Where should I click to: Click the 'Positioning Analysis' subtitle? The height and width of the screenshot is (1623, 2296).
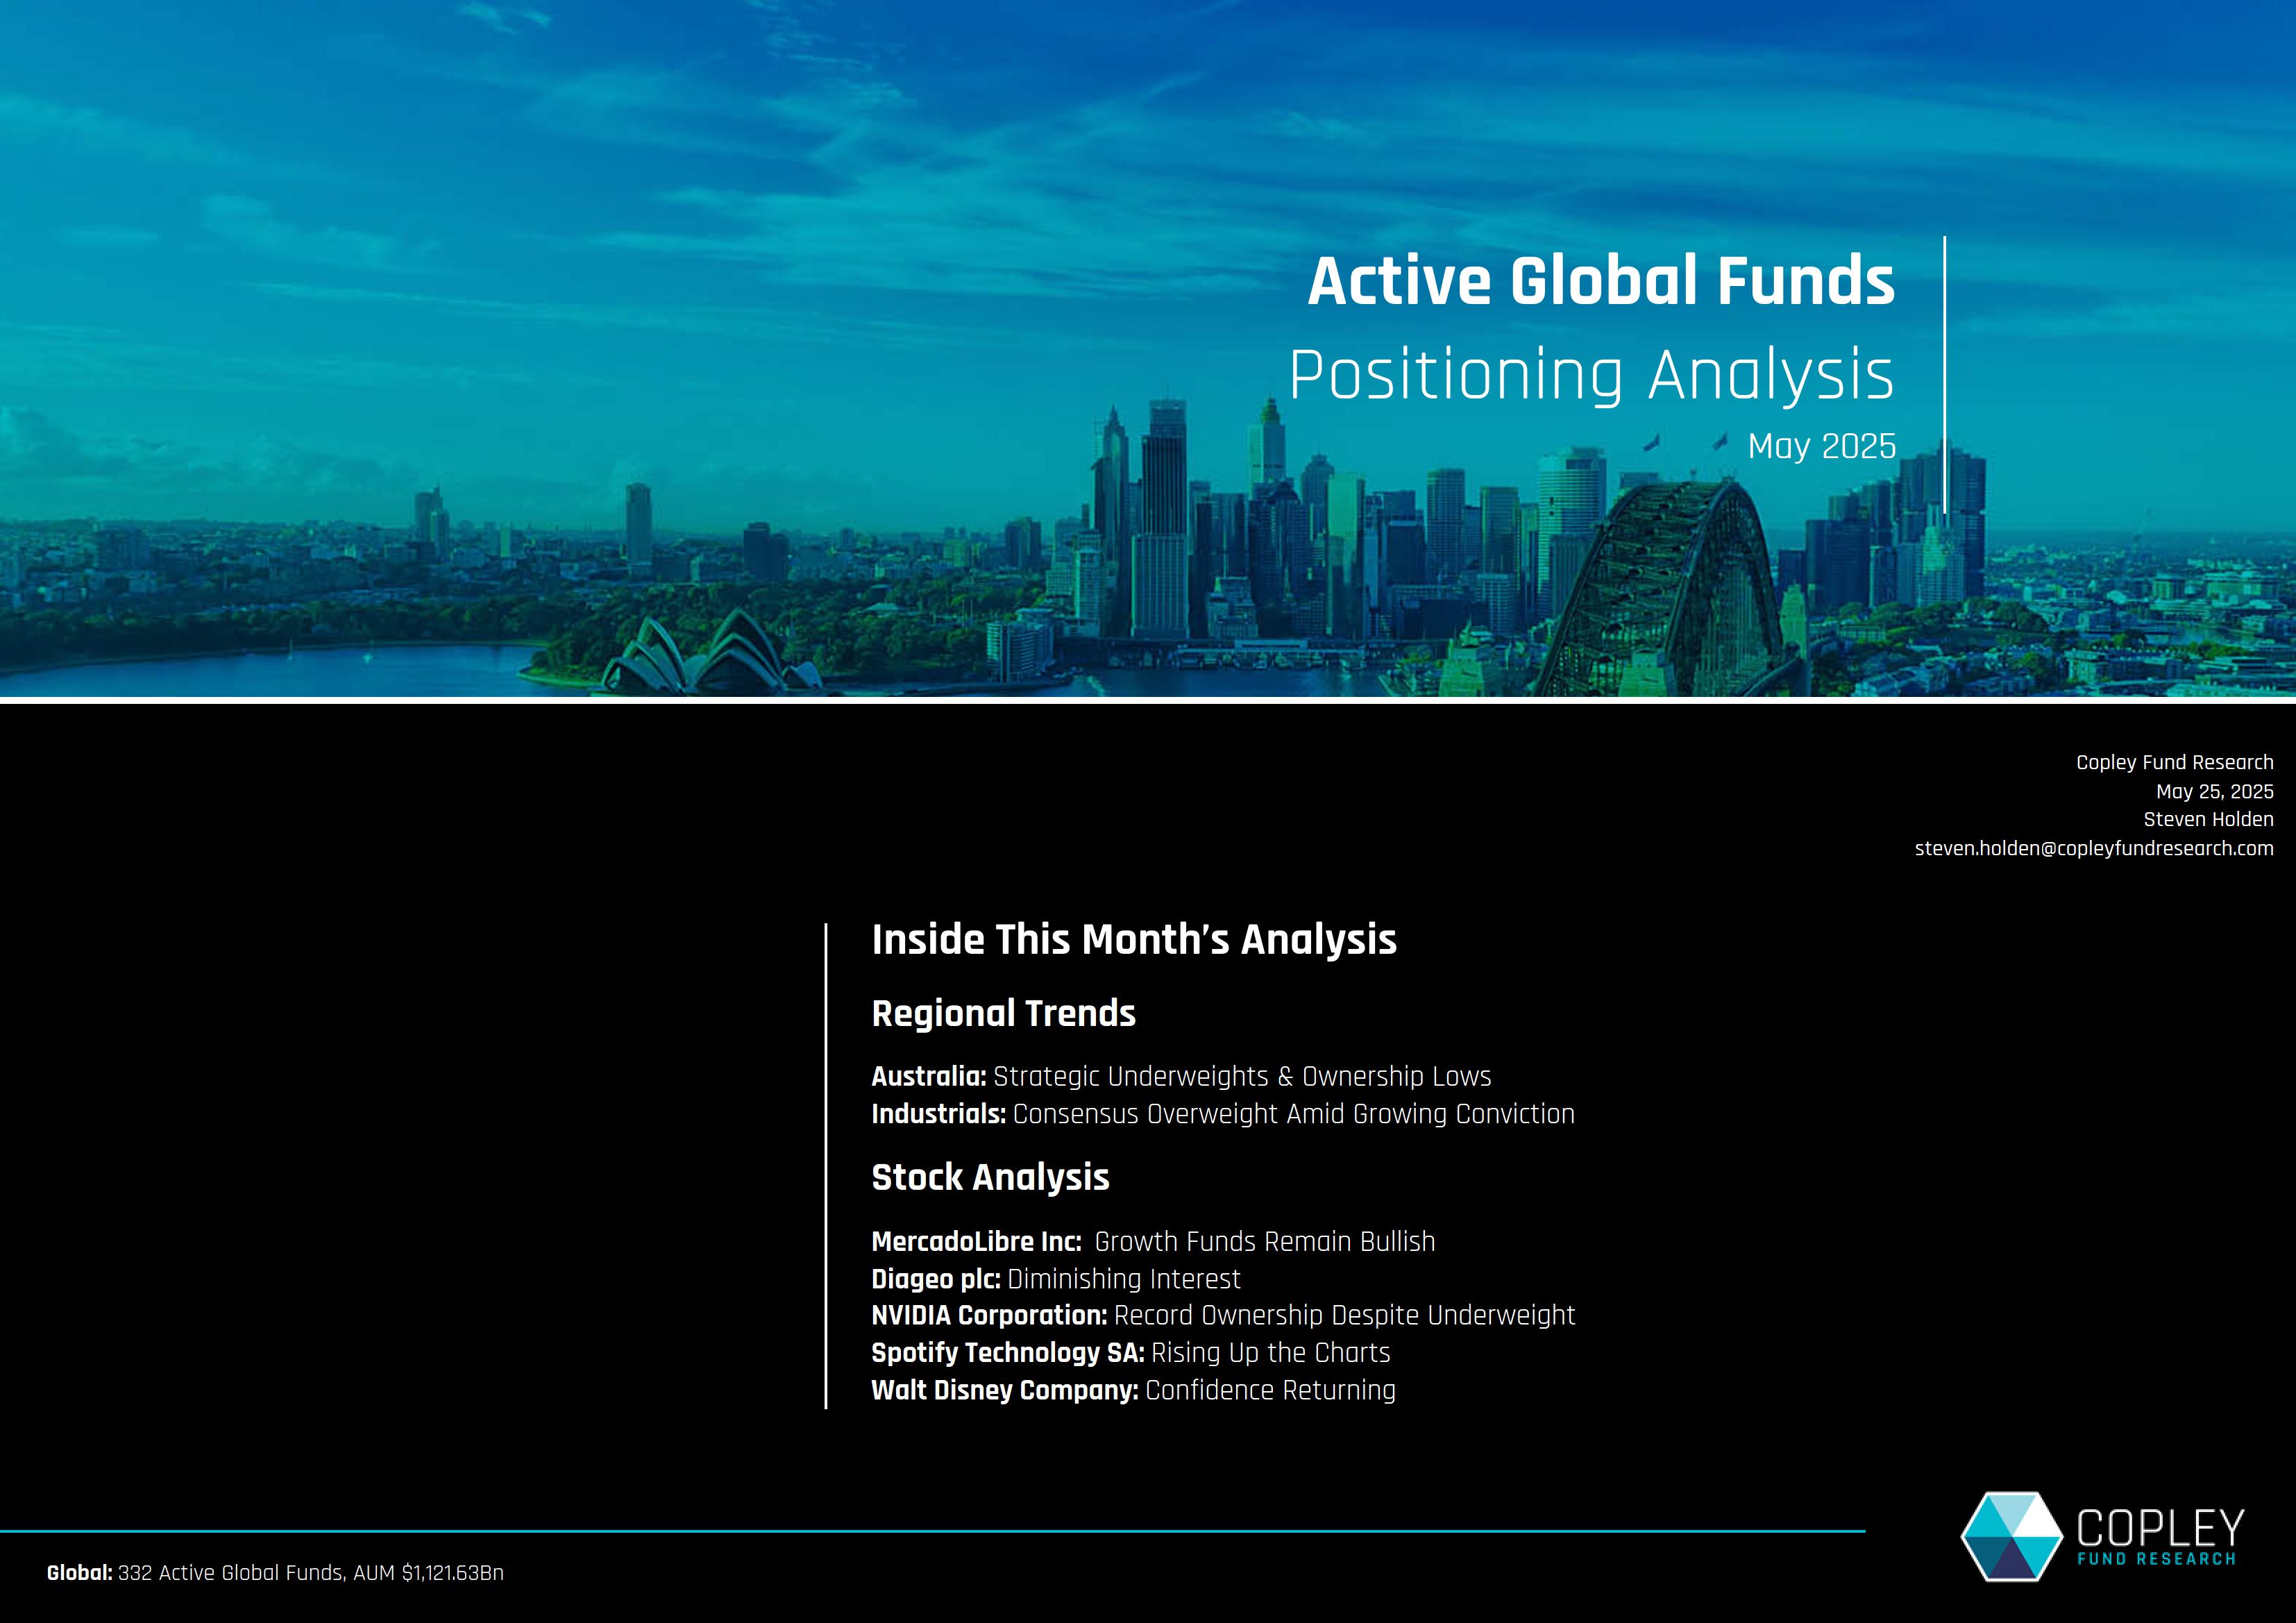tap(1592, 375)
